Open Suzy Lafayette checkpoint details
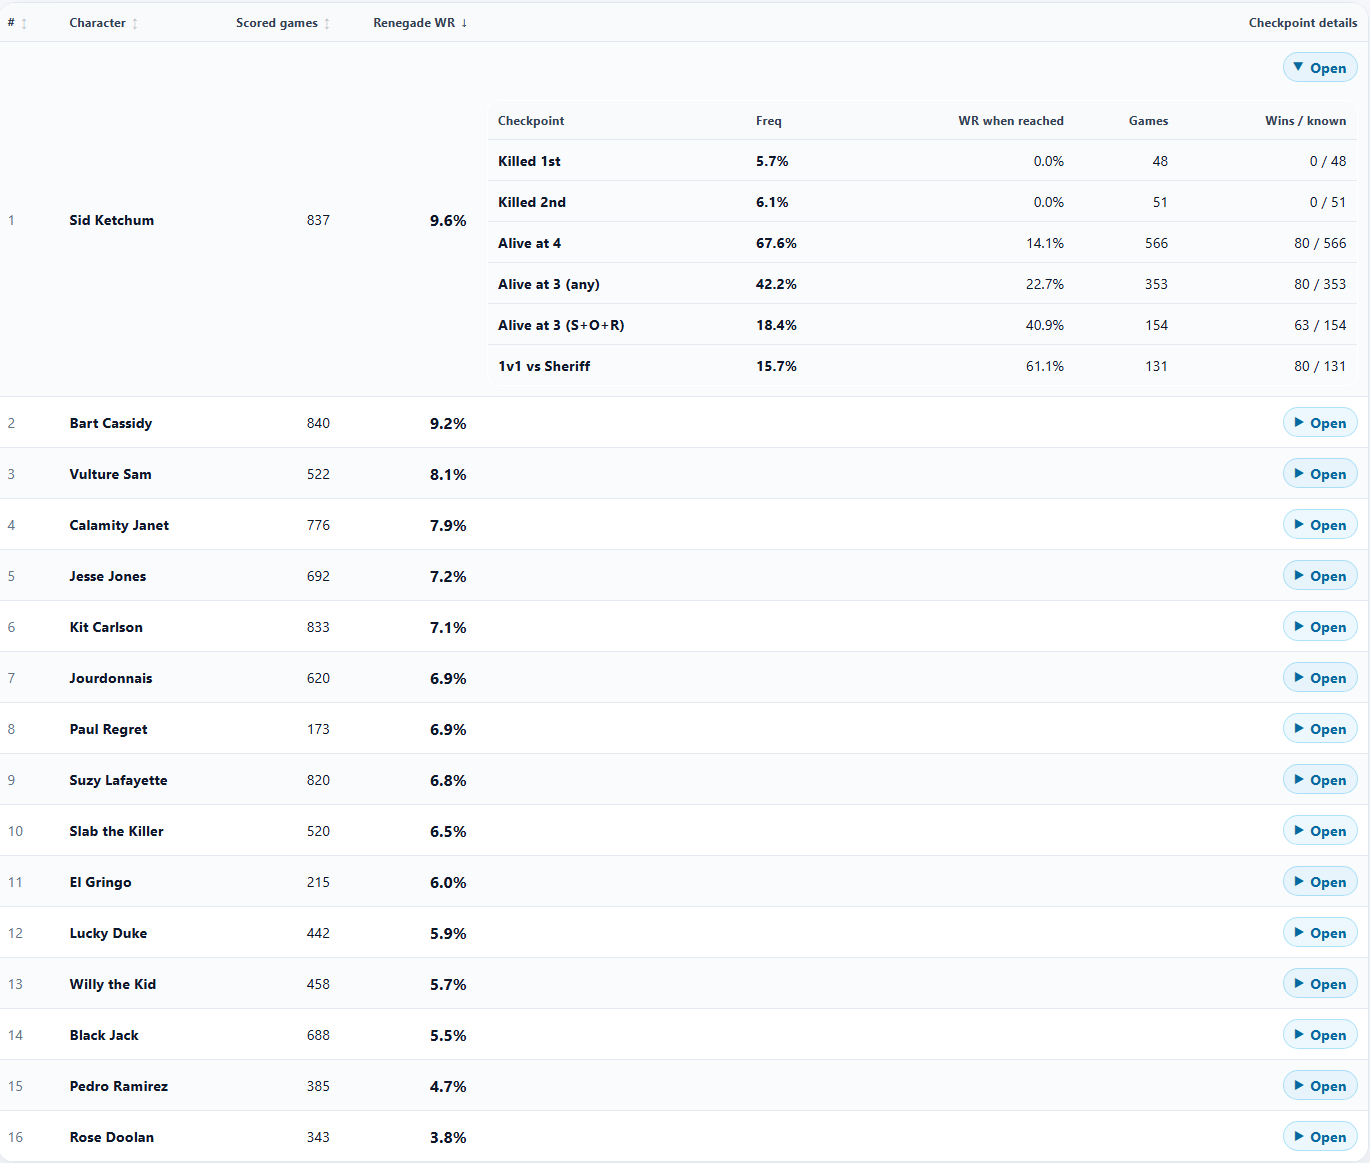The width and height of the screenshot is (1370, 1163). click(1320, 780)
